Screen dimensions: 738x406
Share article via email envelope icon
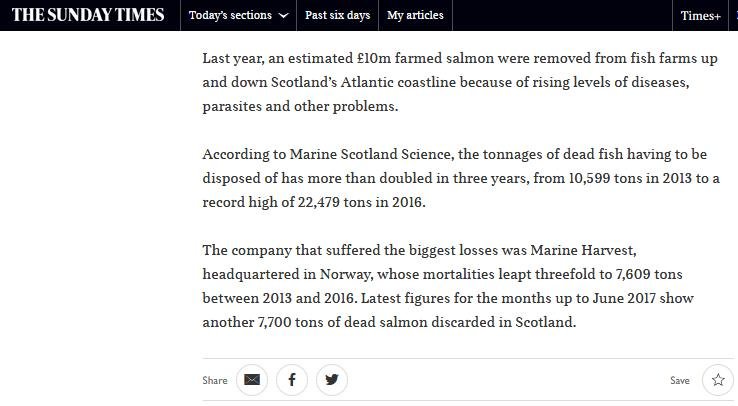[x=252, y=380]
